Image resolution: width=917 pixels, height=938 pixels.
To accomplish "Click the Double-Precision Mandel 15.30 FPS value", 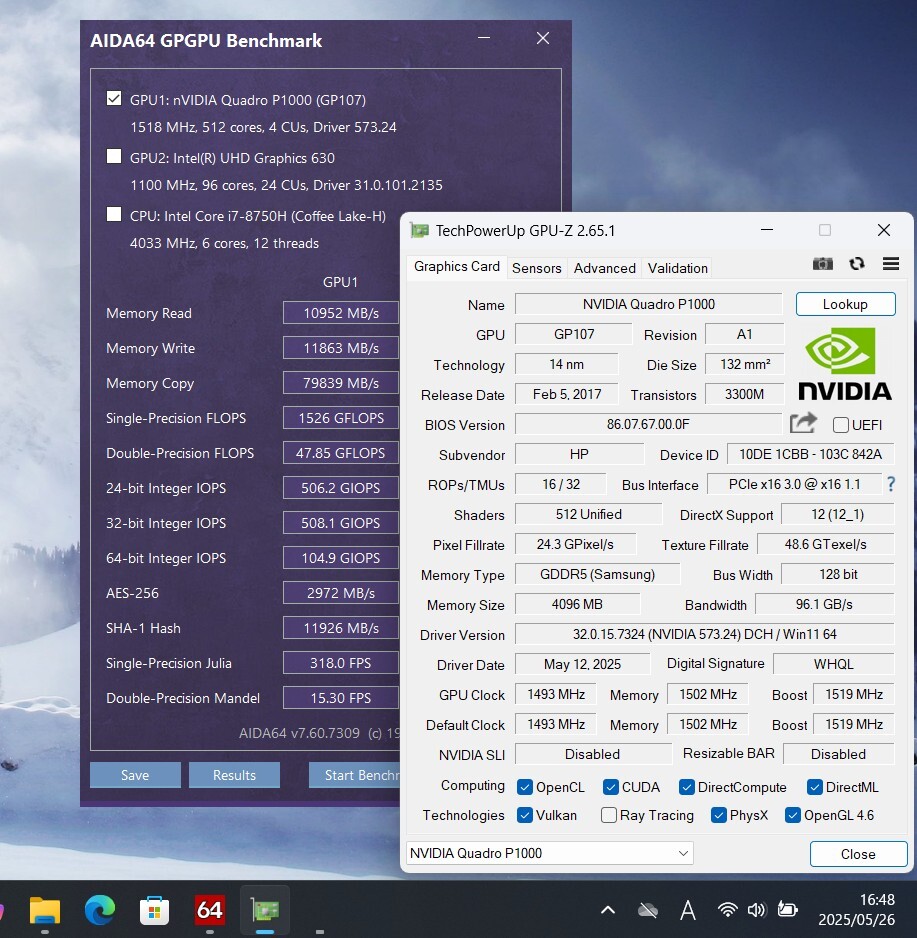I will click(x=341, y=698).
